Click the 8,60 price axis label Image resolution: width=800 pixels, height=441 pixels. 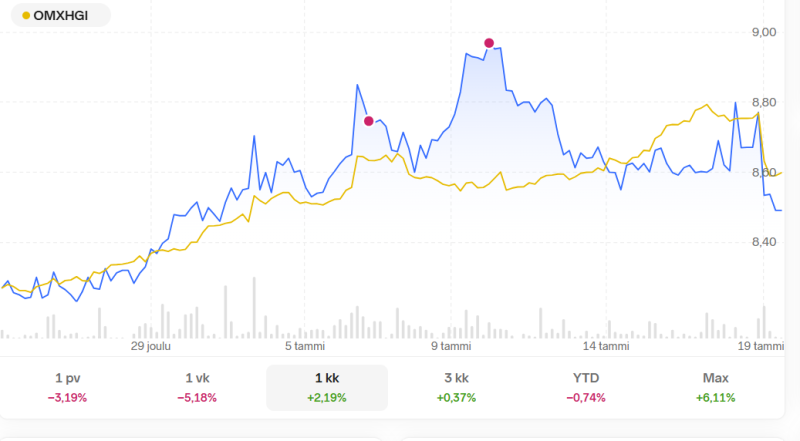(764, 172)
